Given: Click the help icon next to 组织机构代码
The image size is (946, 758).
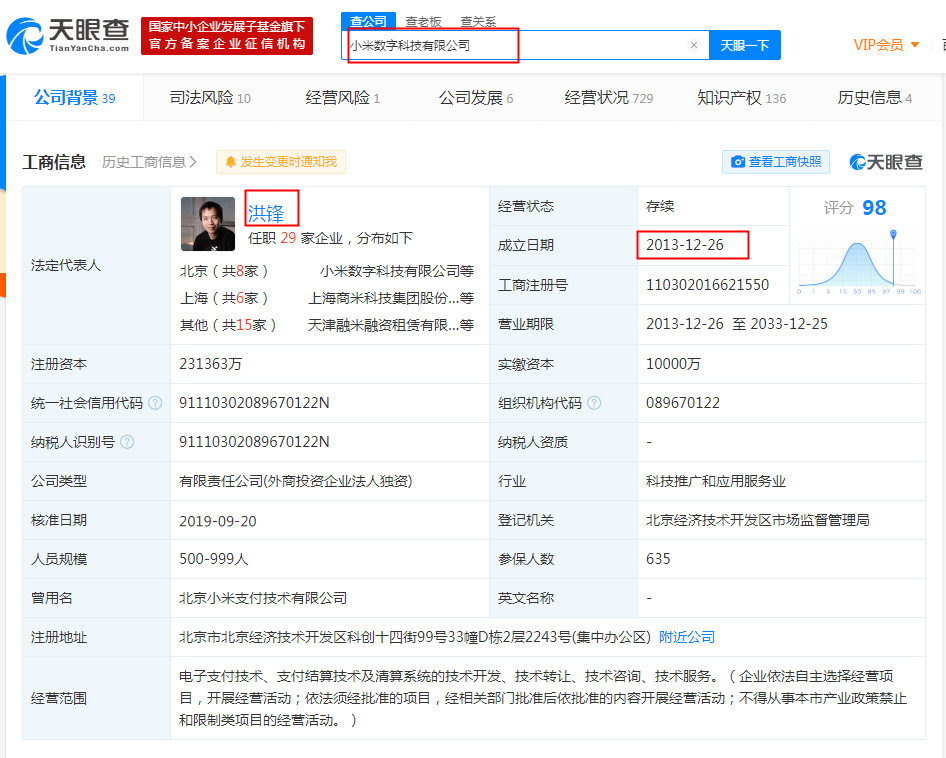Looking at the screenshot, I should click(594, 403).
